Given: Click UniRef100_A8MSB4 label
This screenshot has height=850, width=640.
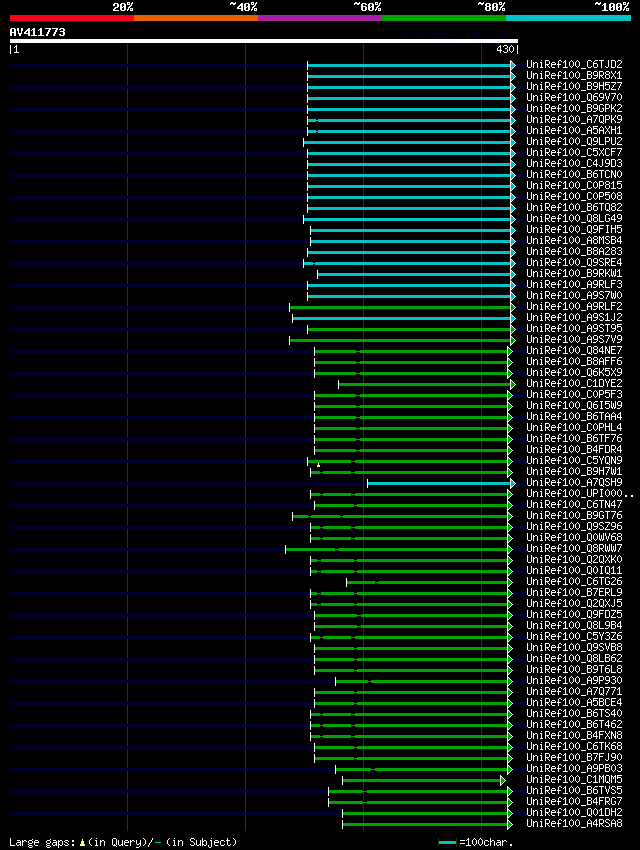Looking at the screenshot, I should (x=574, y=240).
